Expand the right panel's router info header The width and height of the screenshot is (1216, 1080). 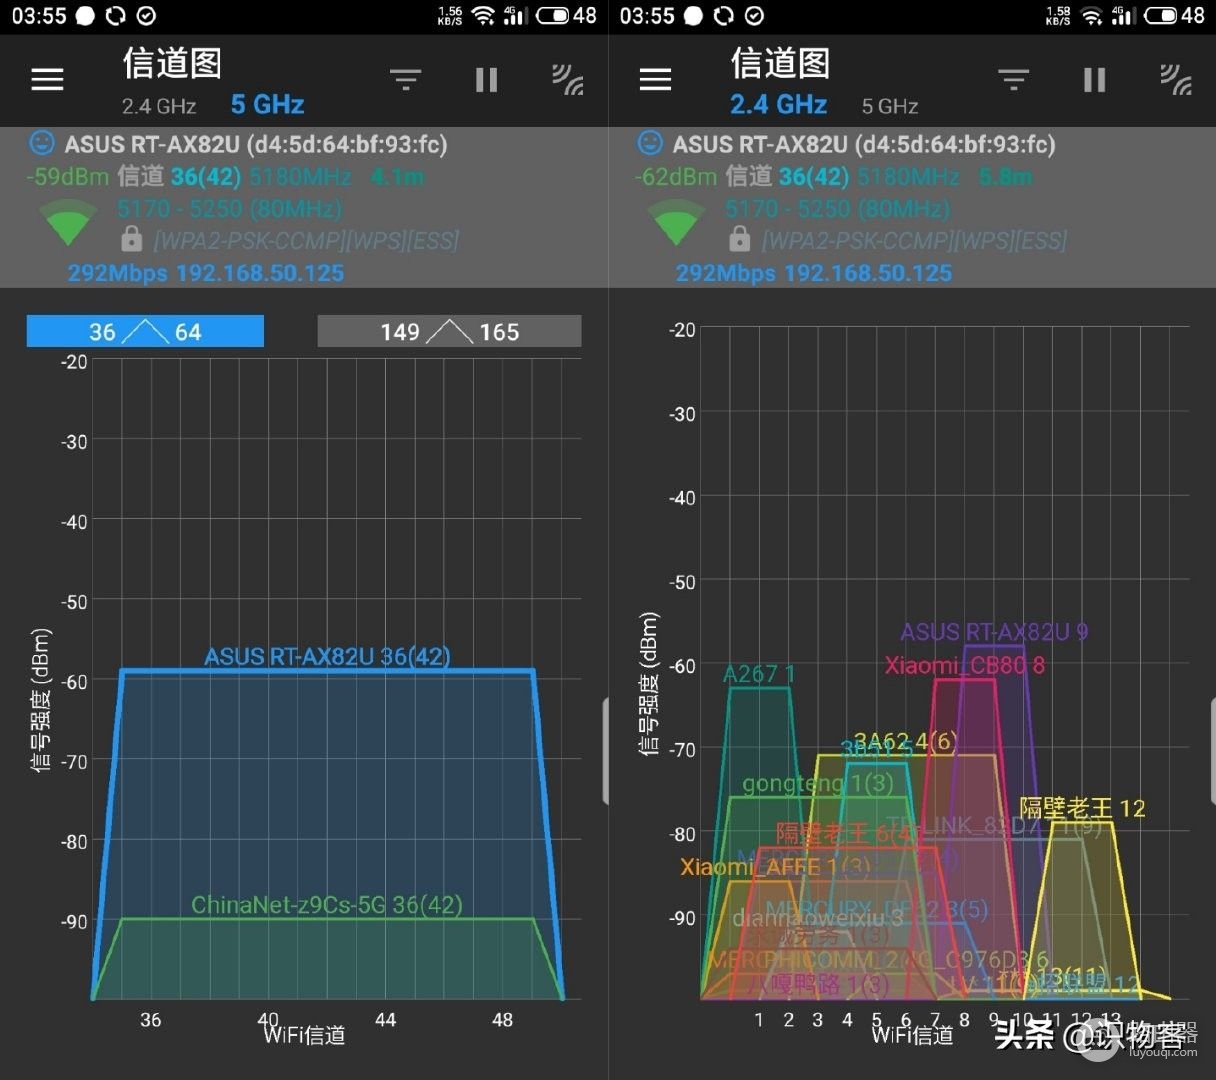[x=865, y=143]
